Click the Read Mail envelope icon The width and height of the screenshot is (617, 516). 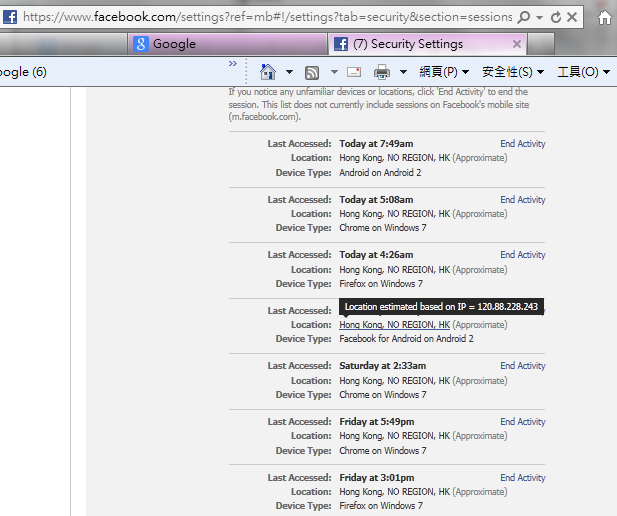click(354, 72)
